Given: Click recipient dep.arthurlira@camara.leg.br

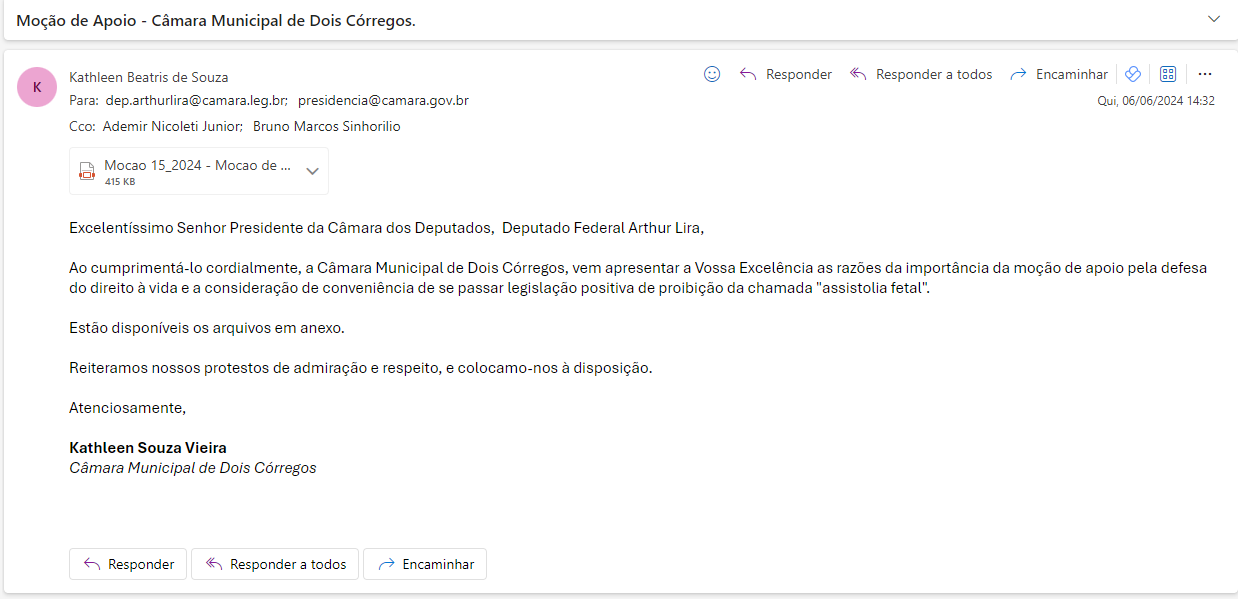Looking at the screenshot, I should [x=196, y=101].
